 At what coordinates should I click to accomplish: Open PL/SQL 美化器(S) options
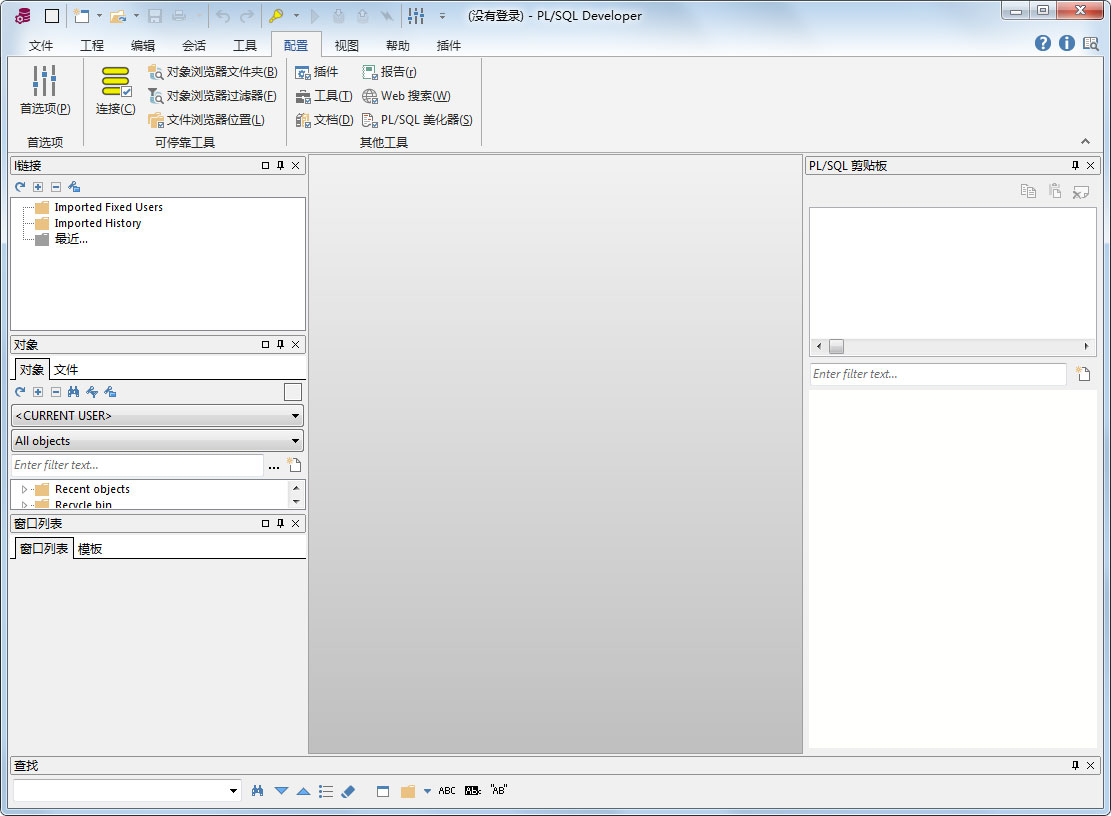417,120
